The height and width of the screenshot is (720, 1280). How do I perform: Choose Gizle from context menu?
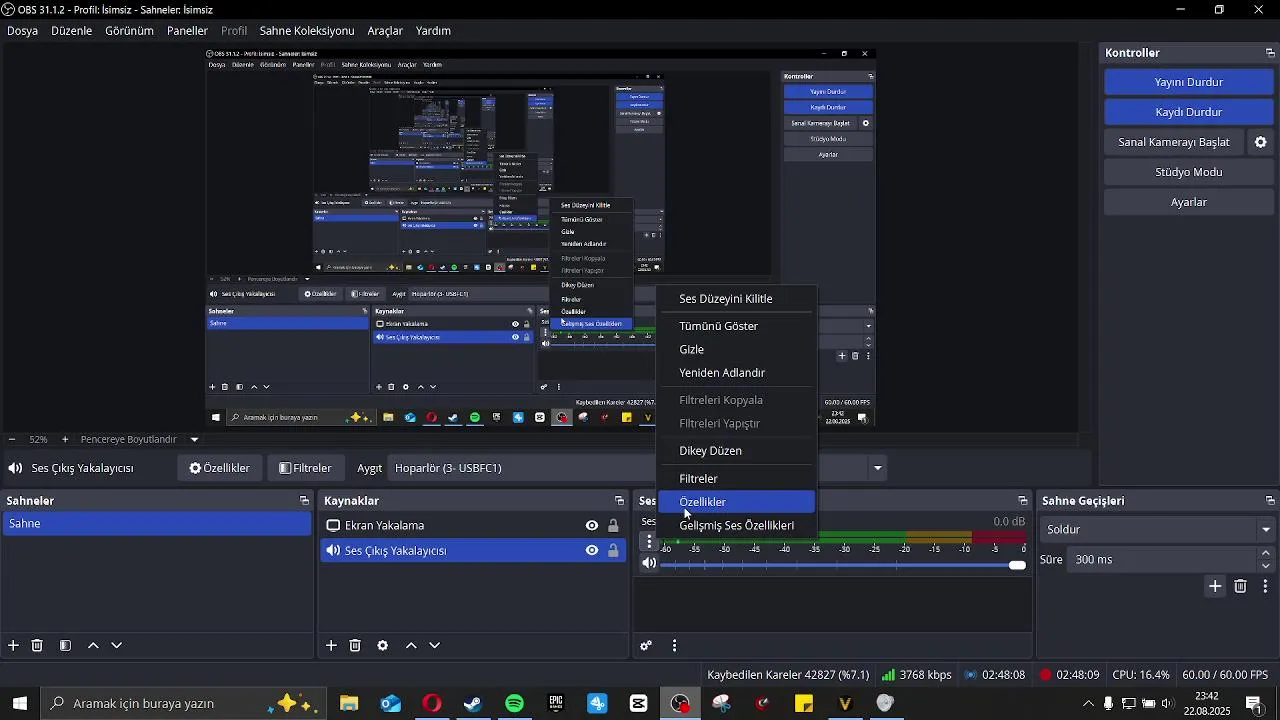pyautogui.click(x=737, y=350)
